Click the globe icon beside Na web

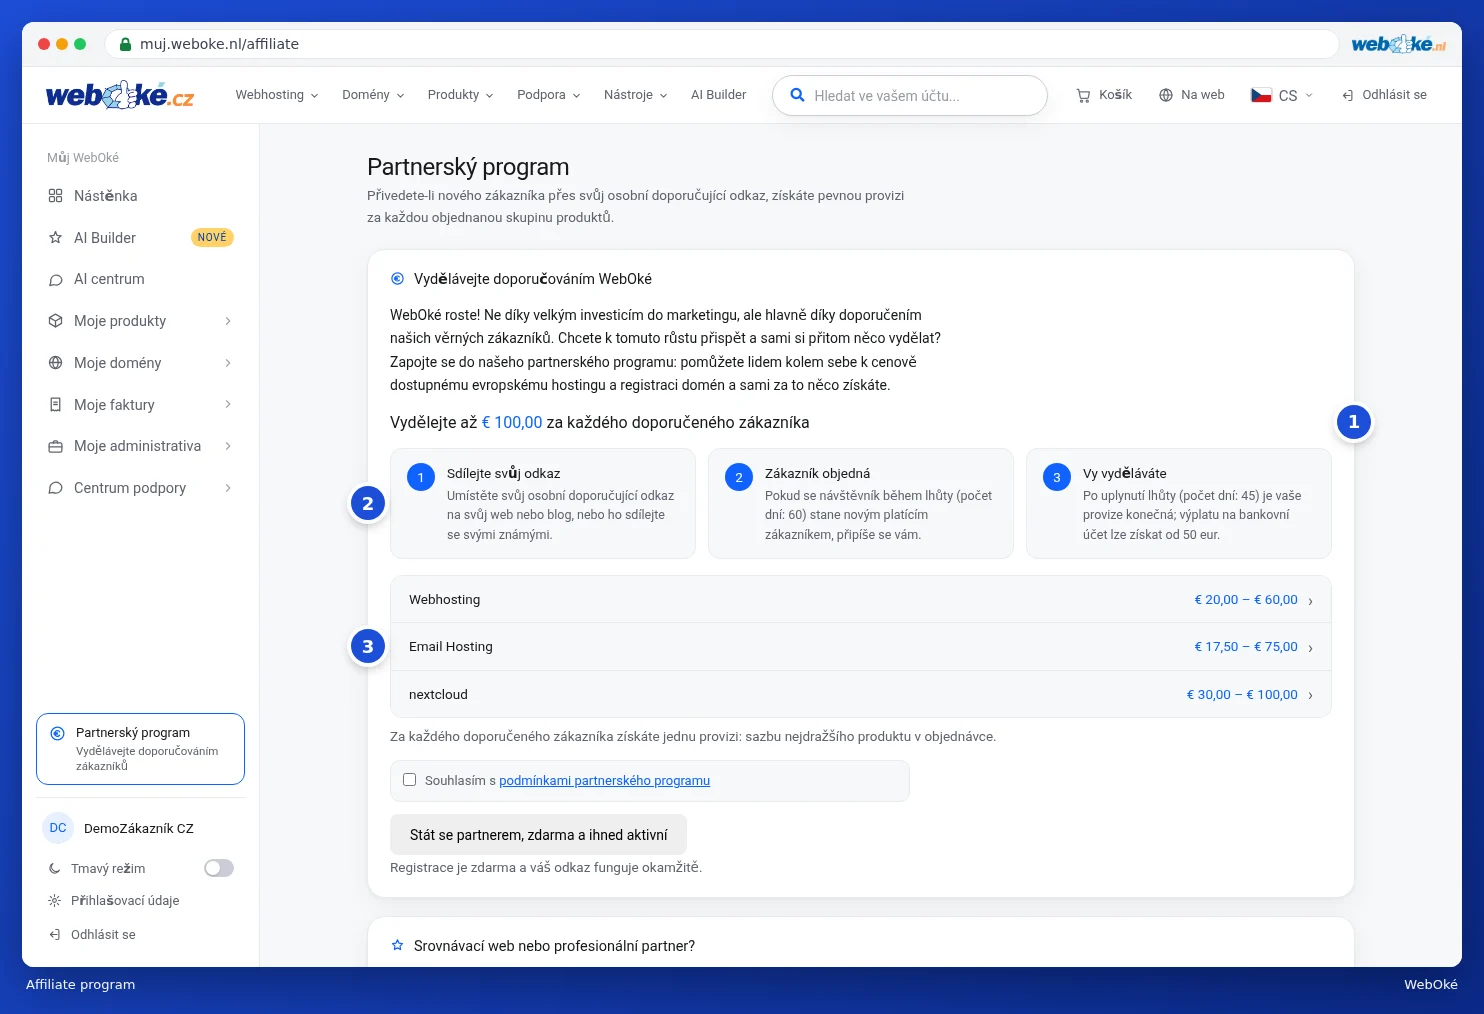coord(1166,95)
